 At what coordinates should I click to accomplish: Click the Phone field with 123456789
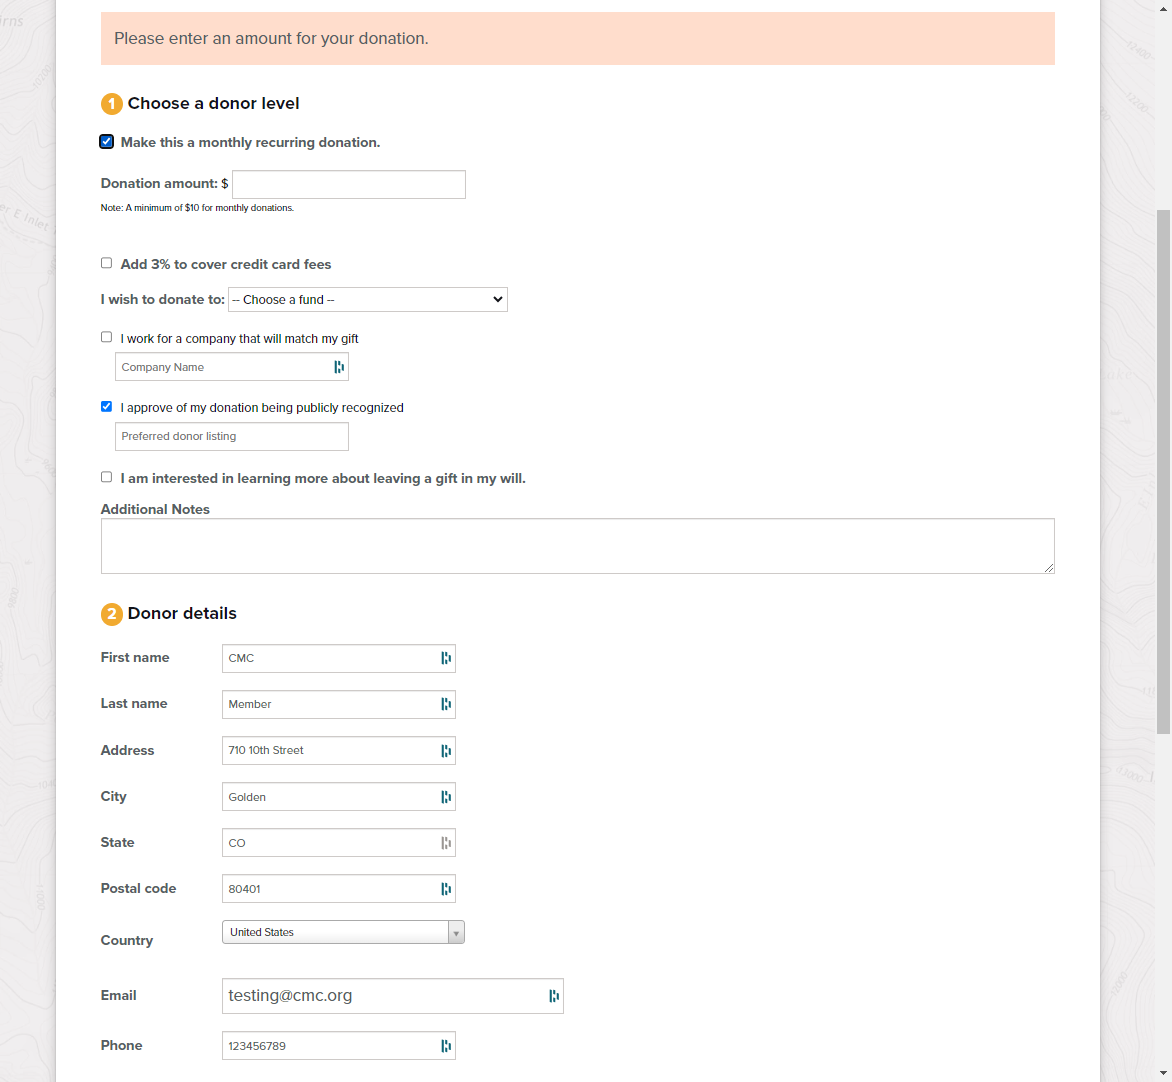[339, 1046]
